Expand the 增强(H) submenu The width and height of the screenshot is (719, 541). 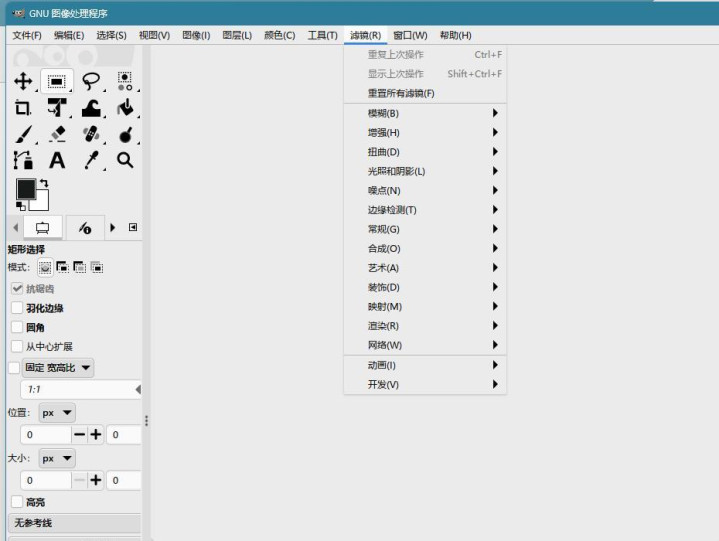coord(425,132)
